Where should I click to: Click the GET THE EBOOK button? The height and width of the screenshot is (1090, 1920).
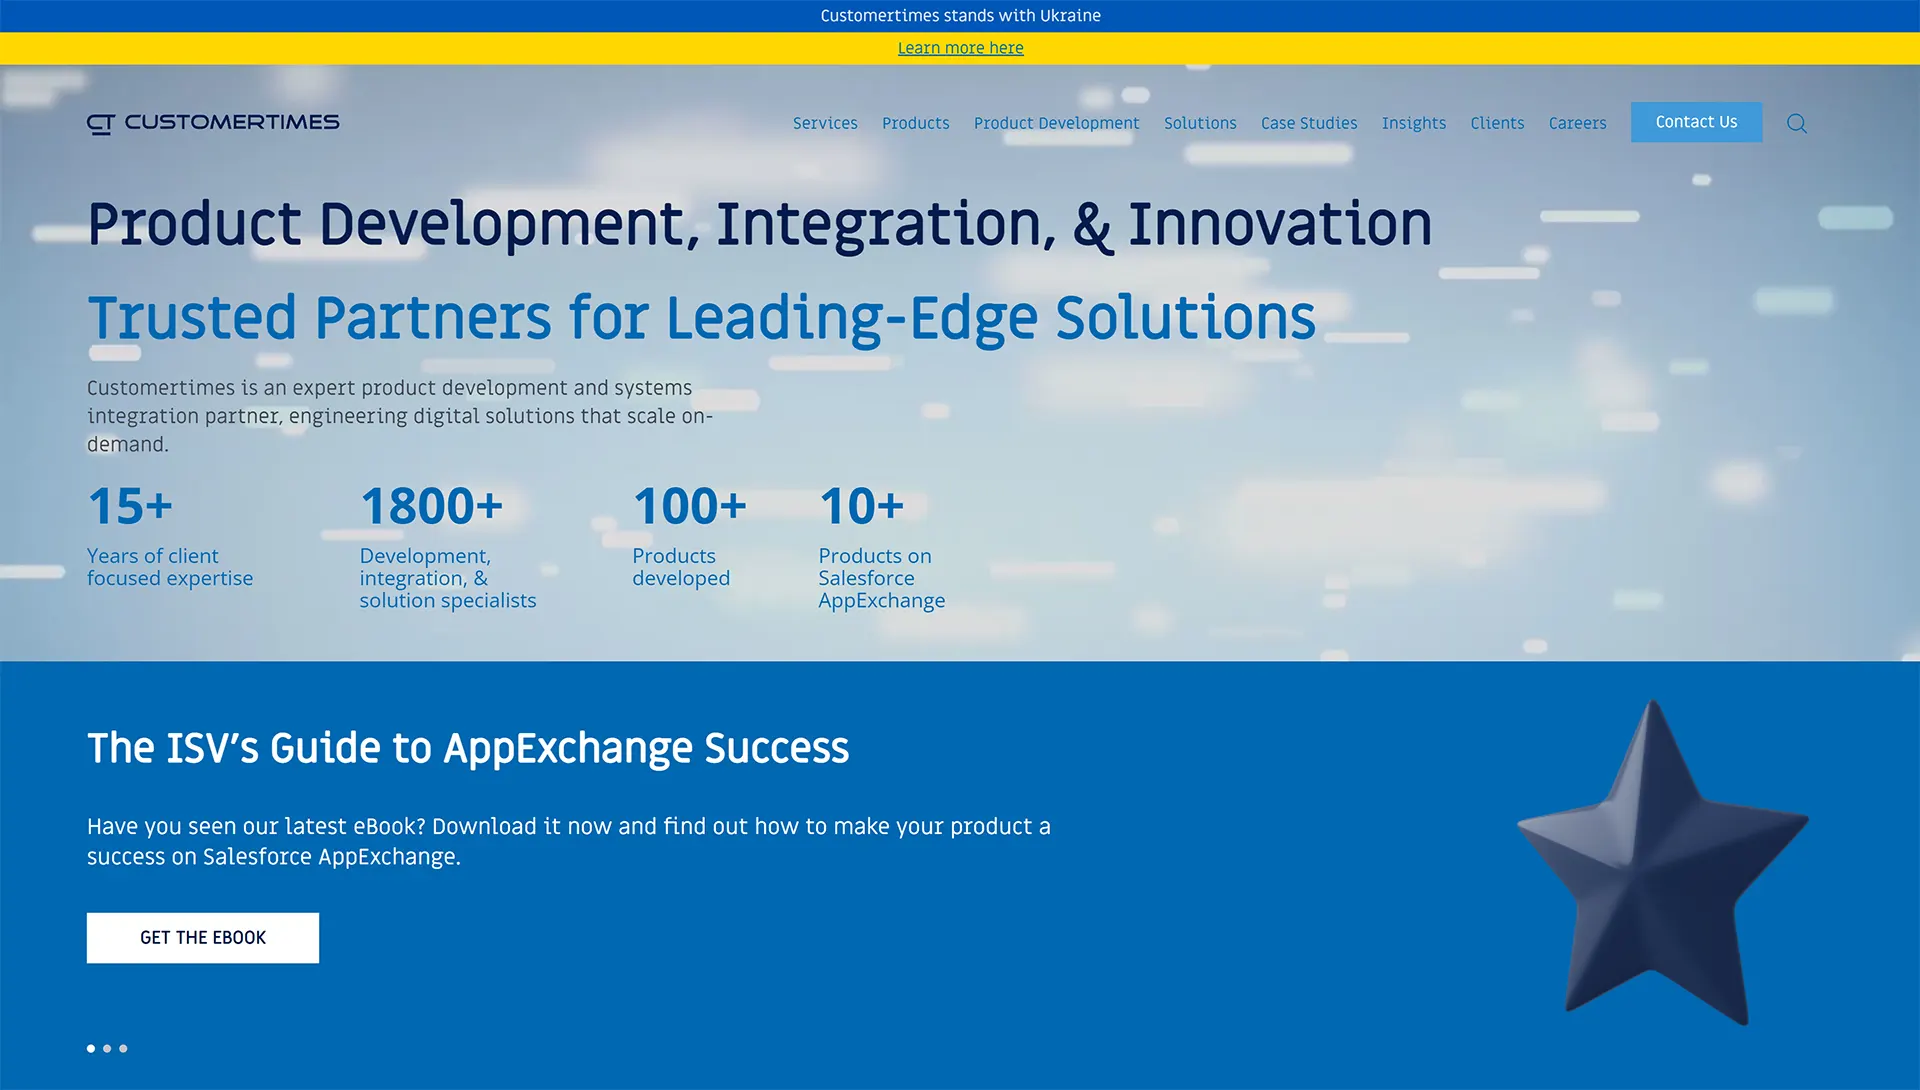203,937
